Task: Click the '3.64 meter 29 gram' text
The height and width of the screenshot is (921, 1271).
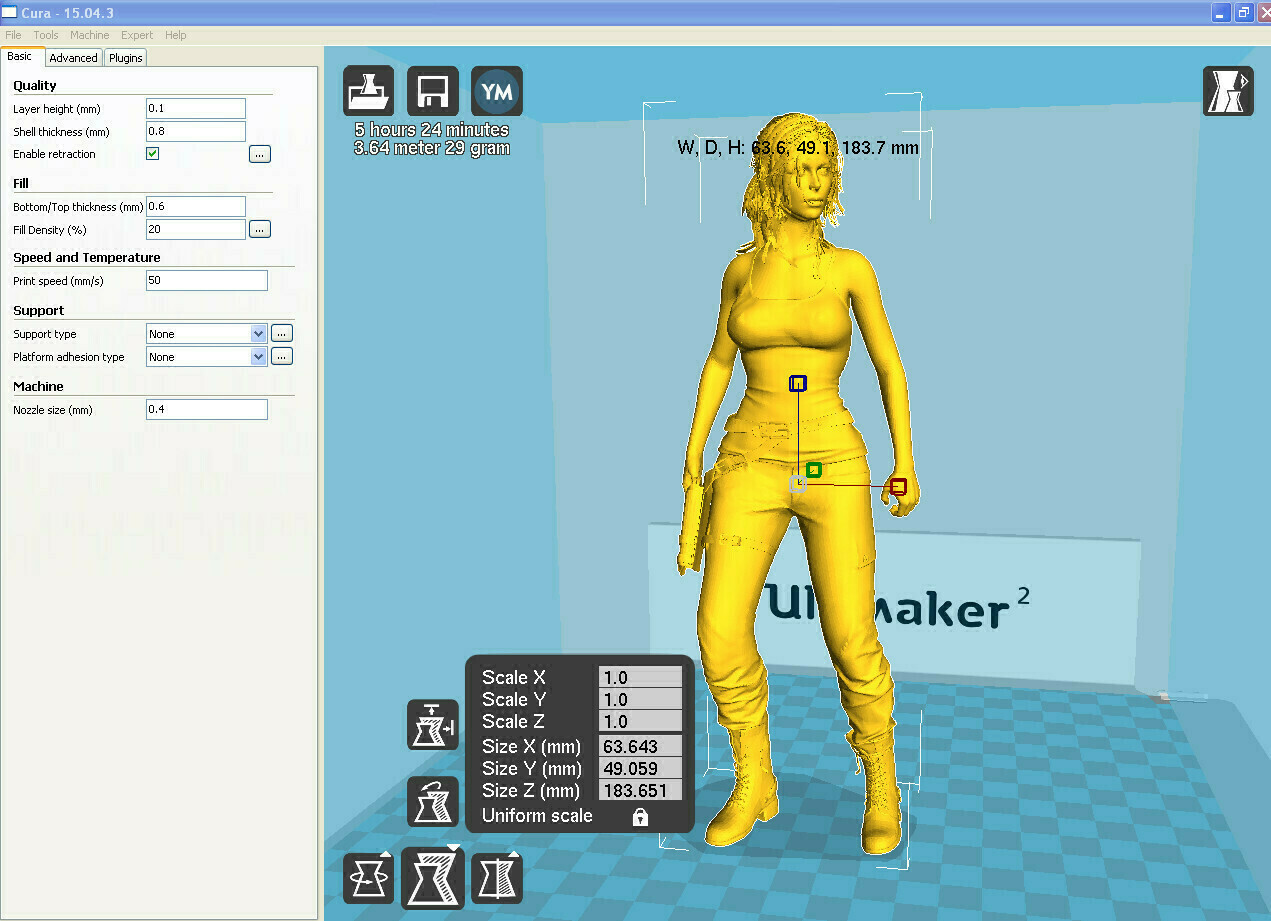Action: click(431, 148)
